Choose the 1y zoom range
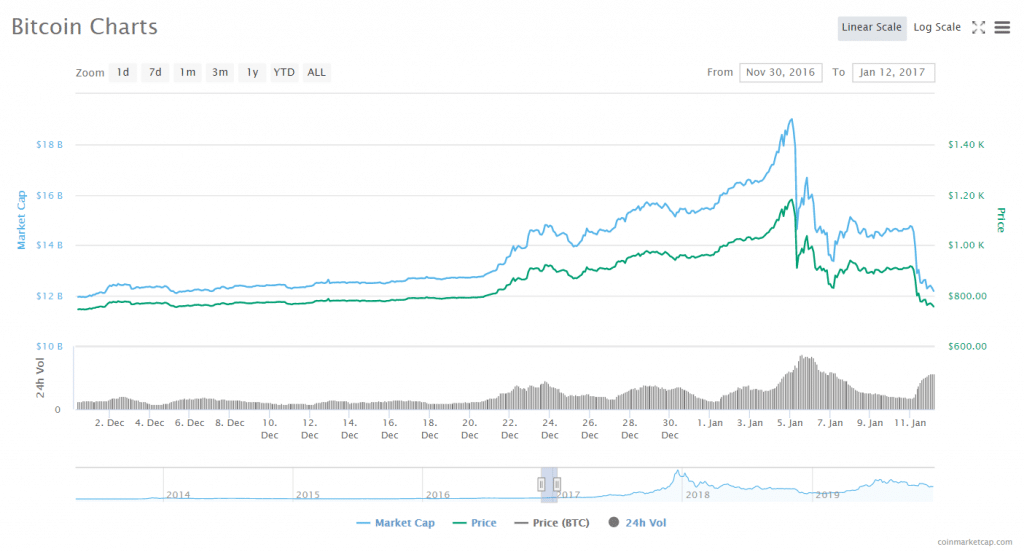The image size is (1024, 552). coord(252,72)
